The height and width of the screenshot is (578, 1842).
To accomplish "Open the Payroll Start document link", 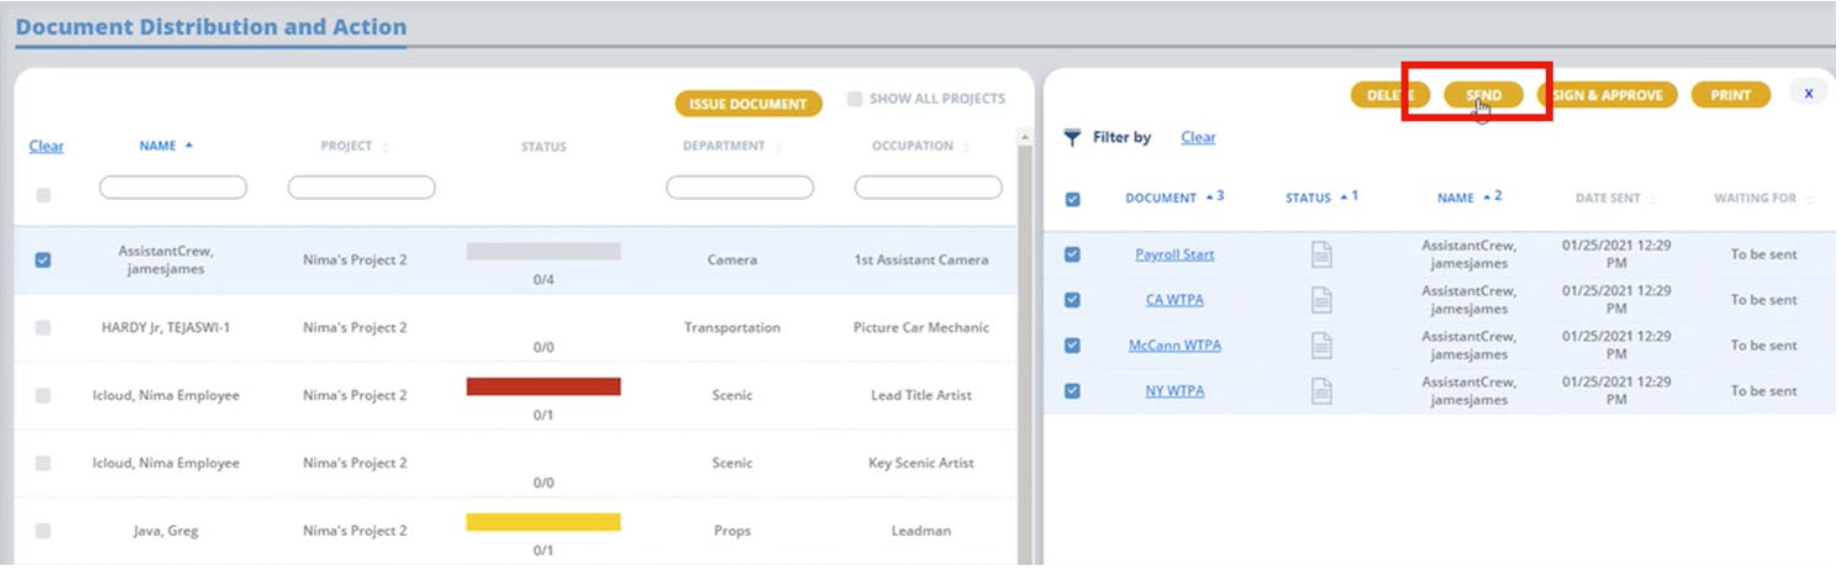I will click(x=1174, y=255).
